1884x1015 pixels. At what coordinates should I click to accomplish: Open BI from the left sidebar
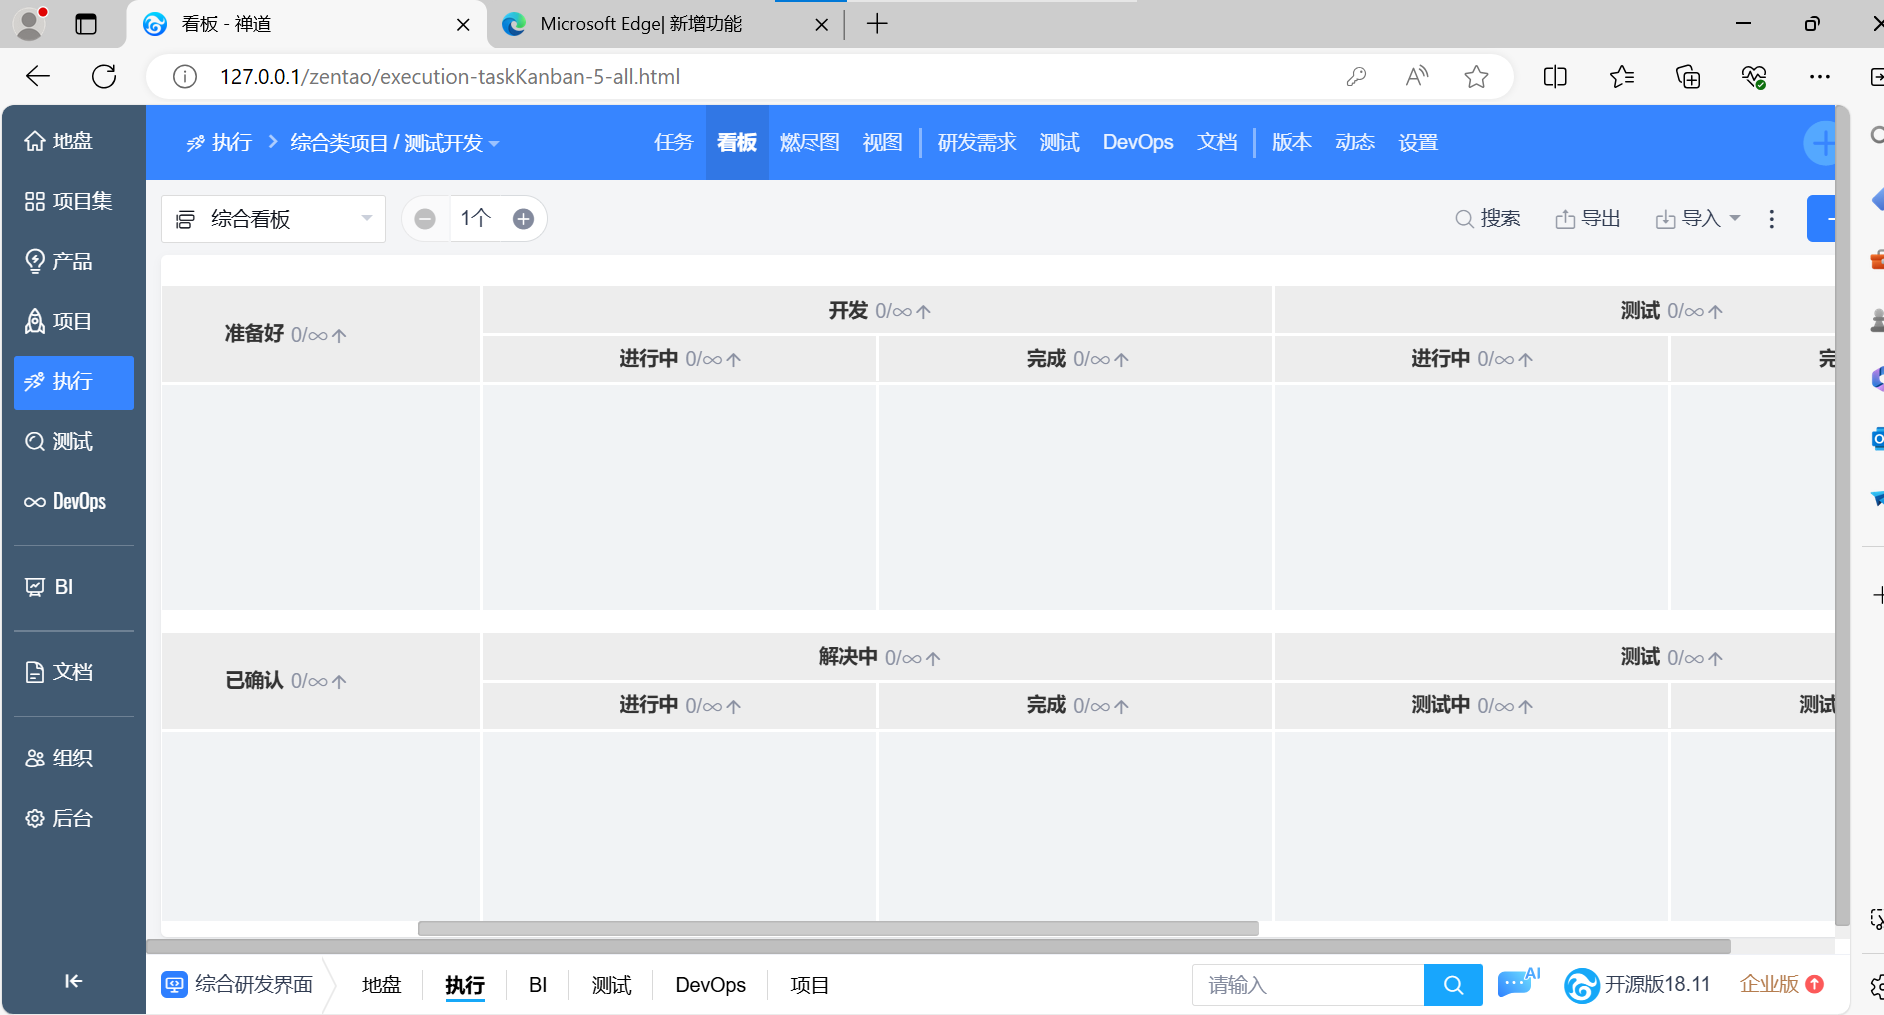[64, 587]
